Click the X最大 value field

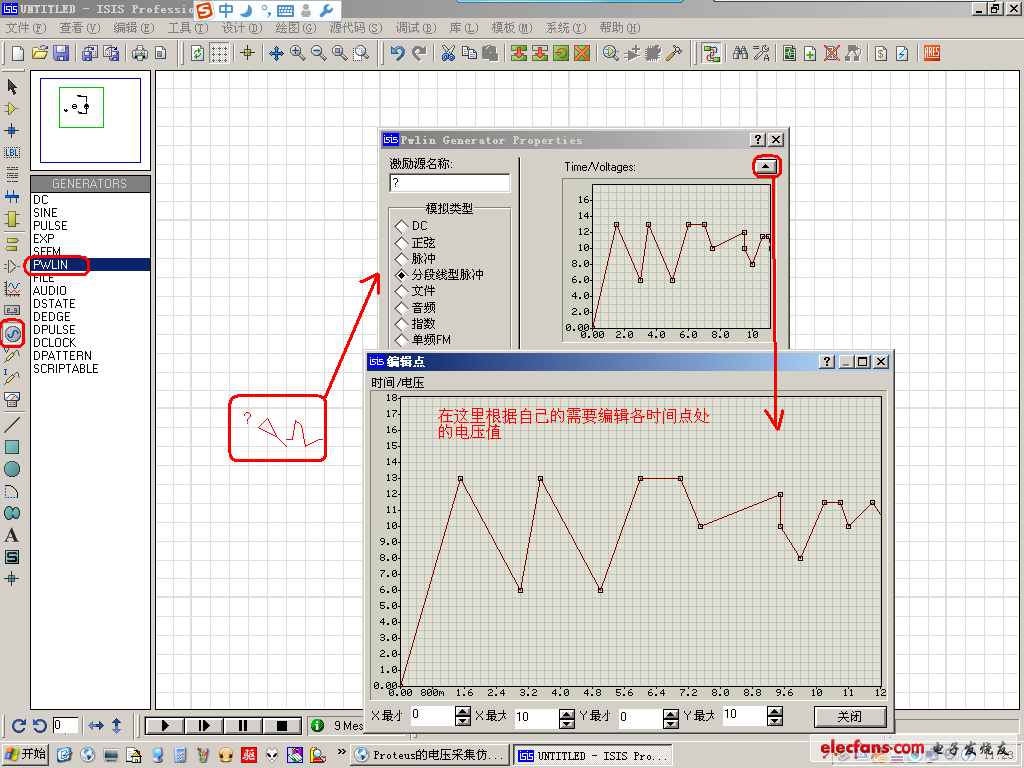(x=536, y=717)
